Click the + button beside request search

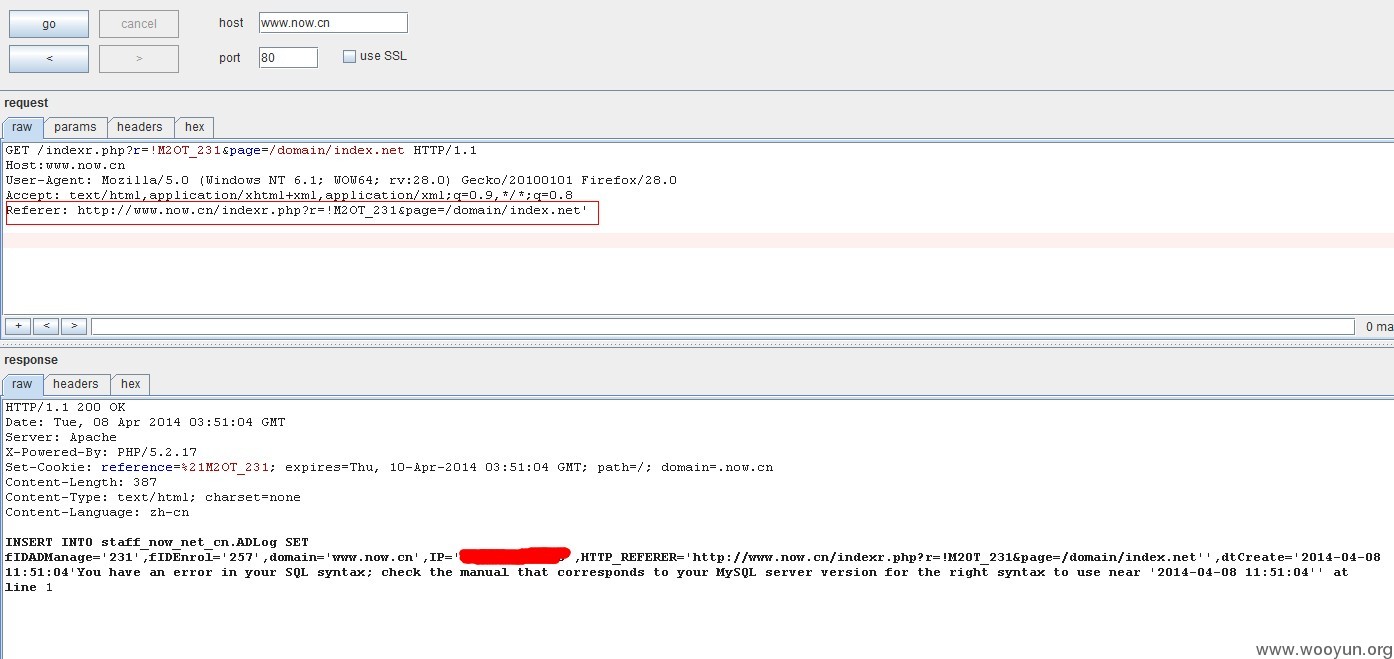coord(18,326)
